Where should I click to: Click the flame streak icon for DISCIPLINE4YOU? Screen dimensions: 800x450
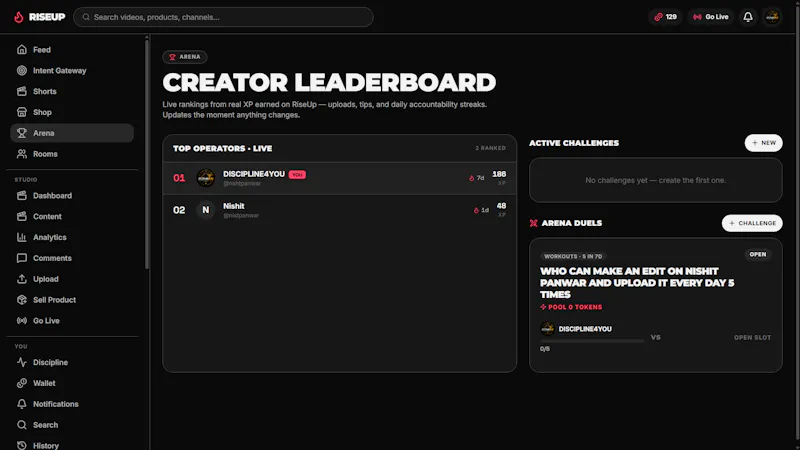471,178
